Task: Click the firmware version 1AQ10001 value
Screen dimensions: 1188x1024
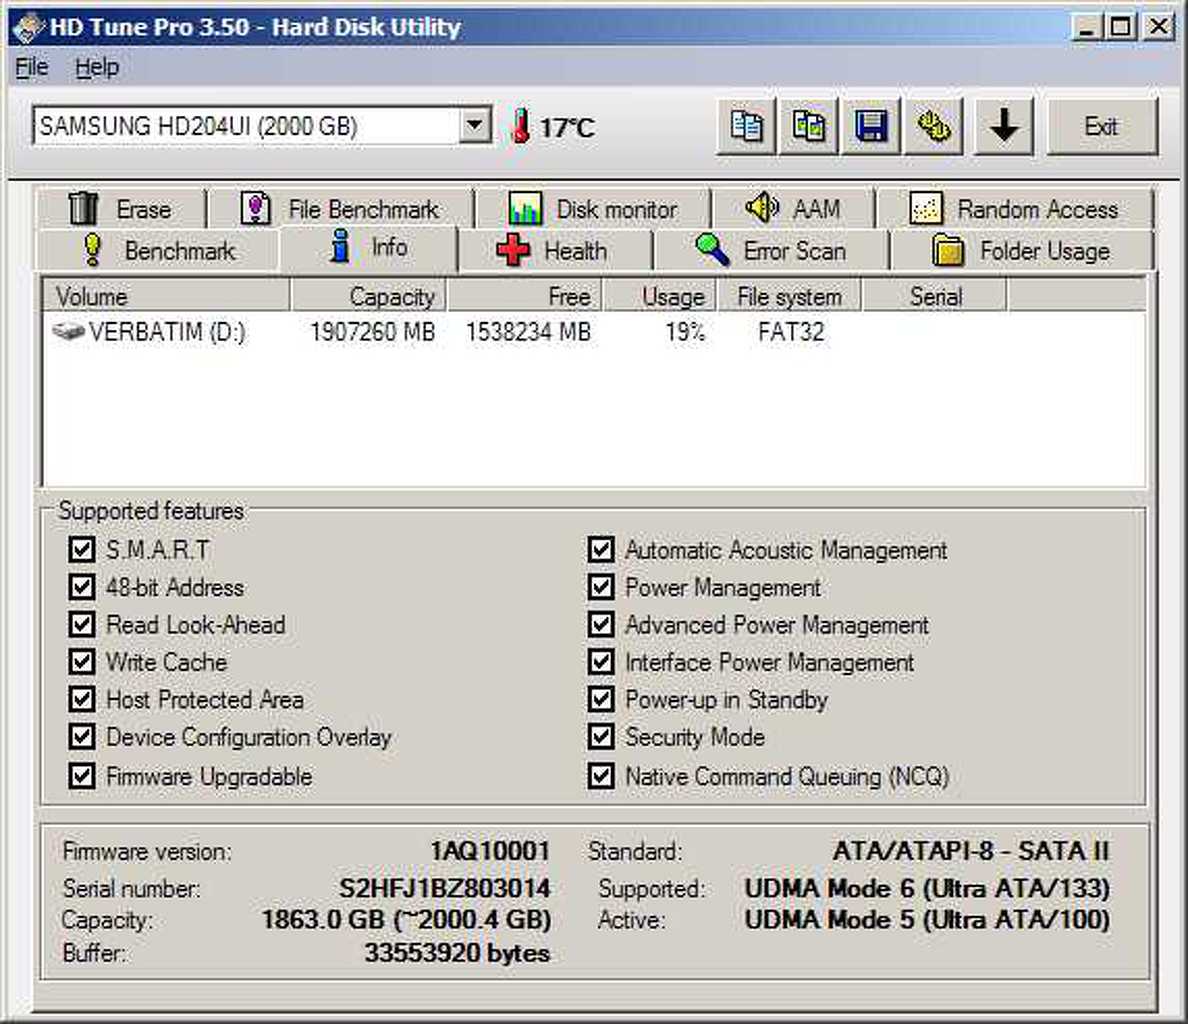Action: click(489, 851)
